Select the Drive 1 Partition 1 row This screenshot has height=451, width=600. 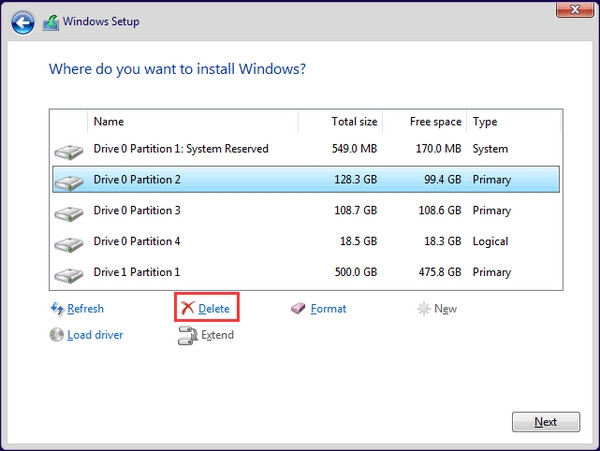pos(306,272)
